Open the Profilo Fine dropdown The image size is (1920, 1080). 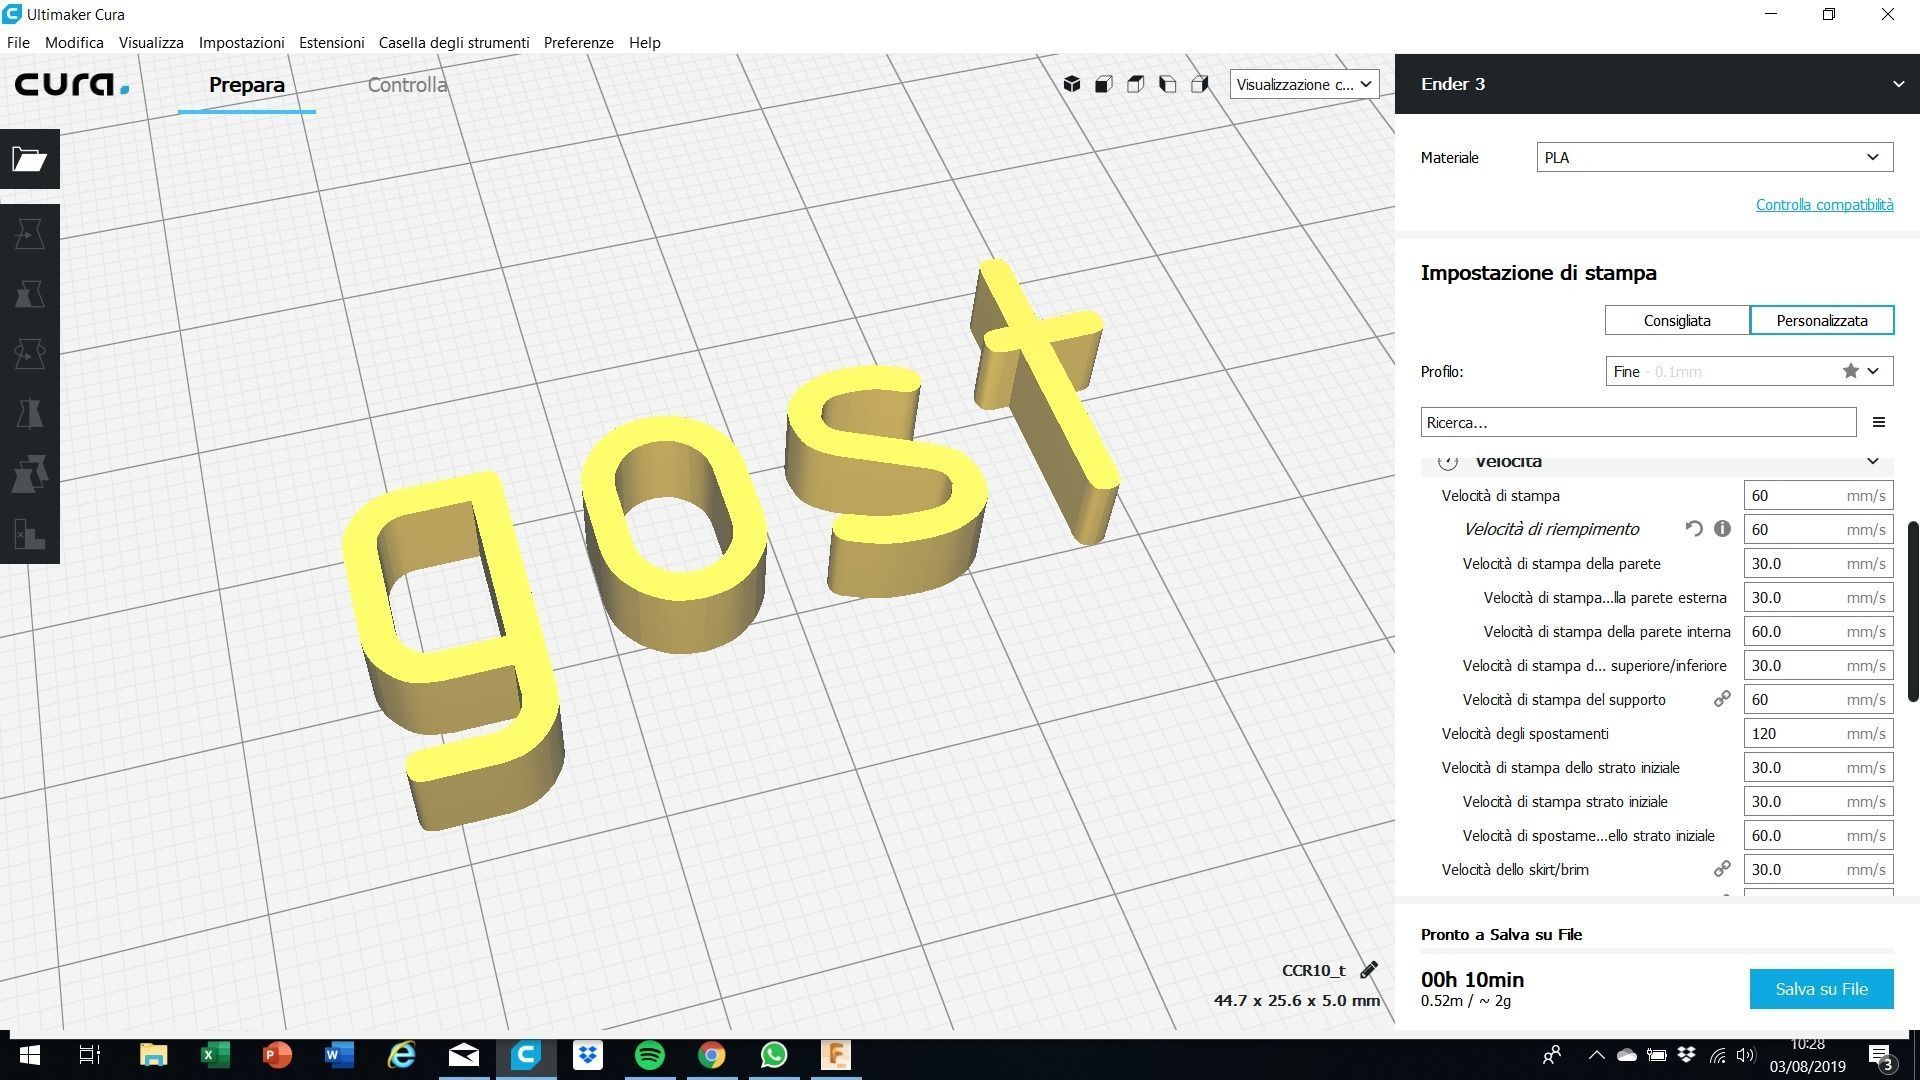click(1749, 371)
